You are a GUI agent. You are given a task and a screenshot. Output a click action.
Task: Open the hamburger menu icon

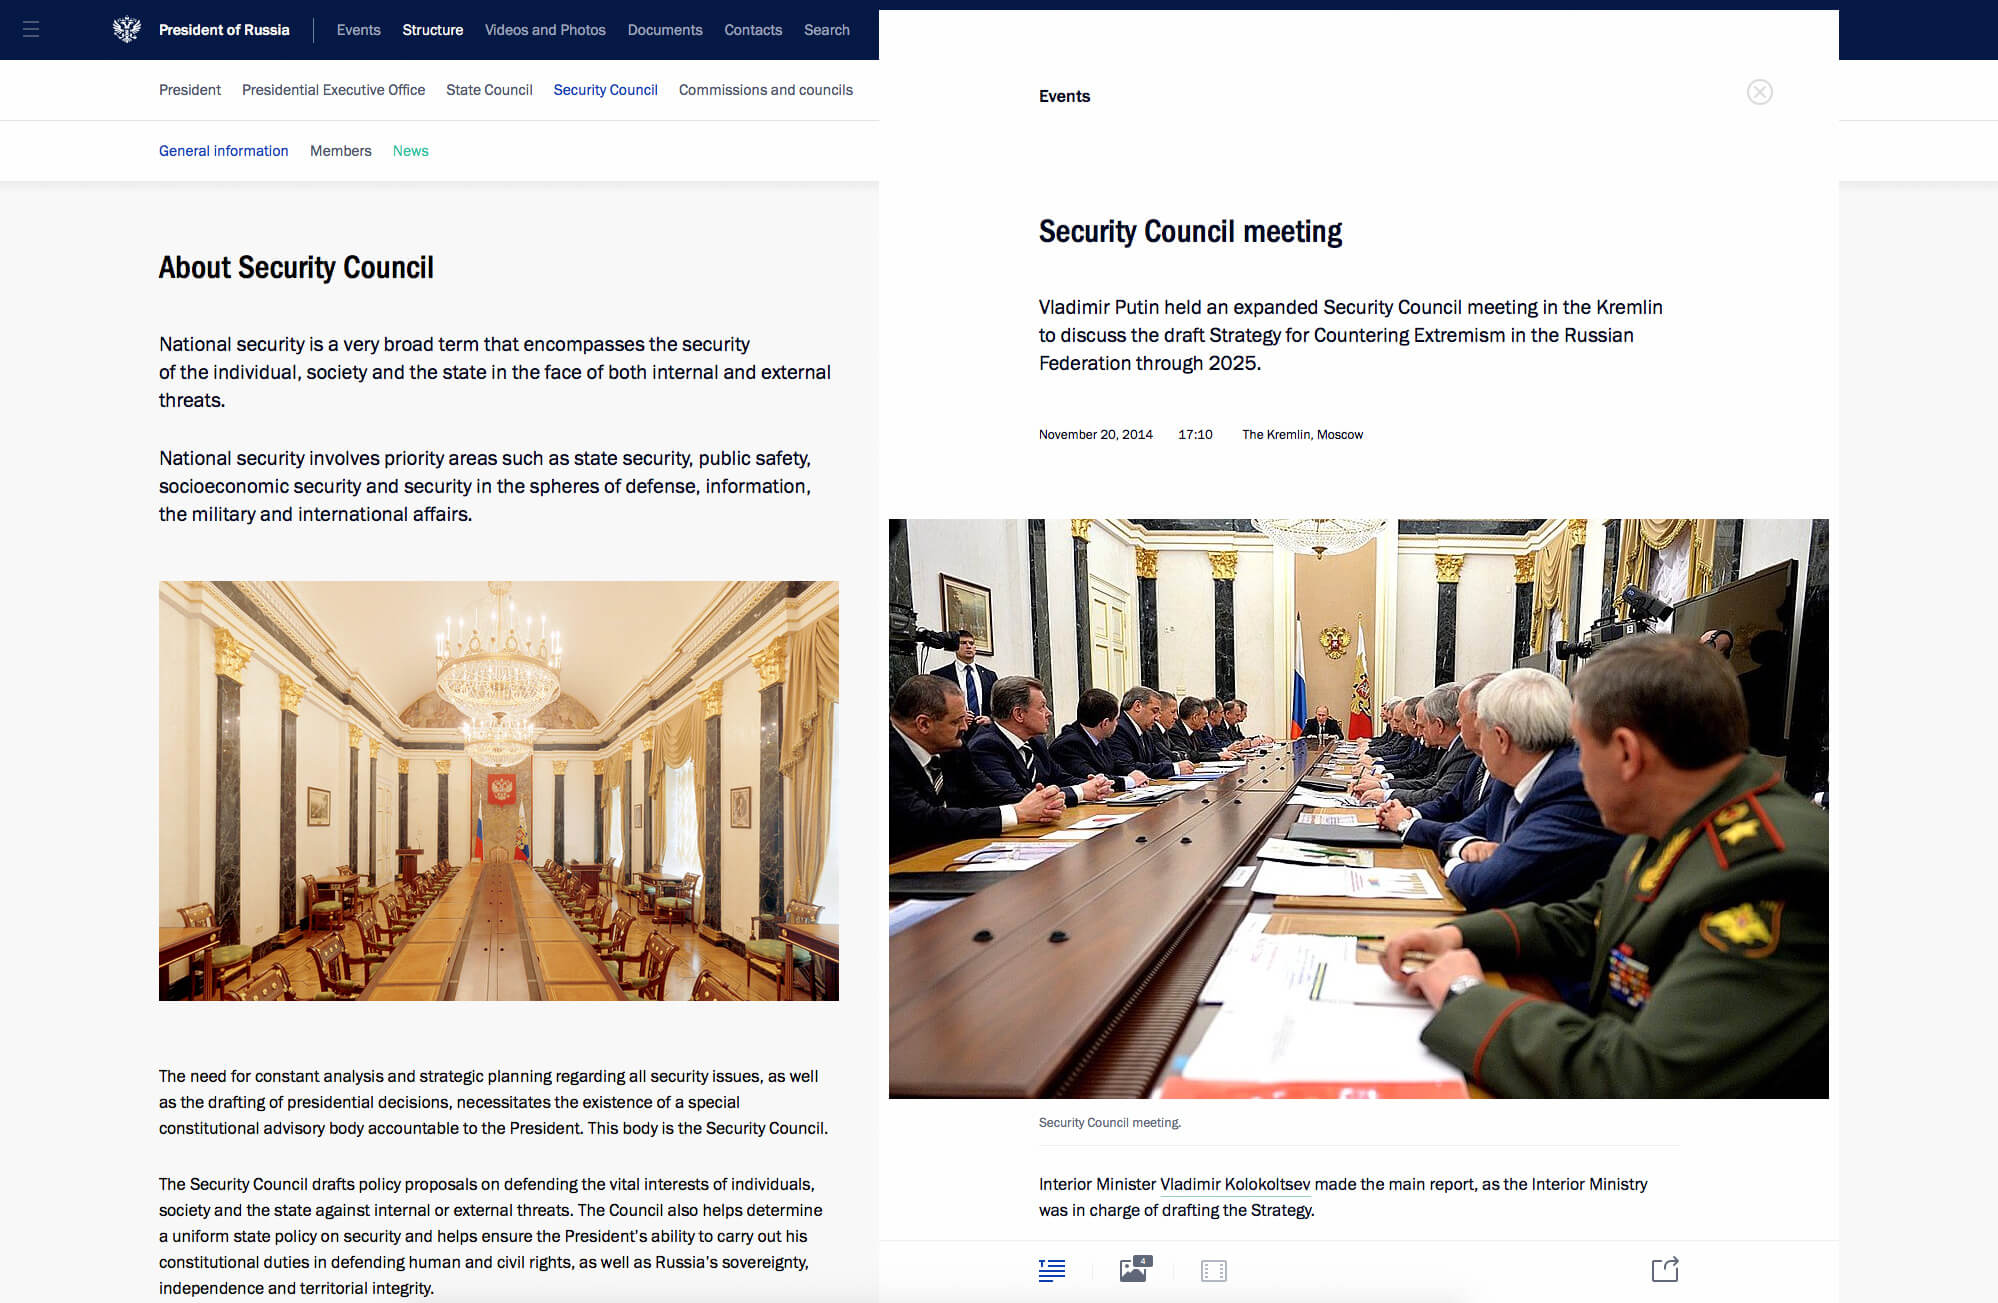tap(31, 30)
